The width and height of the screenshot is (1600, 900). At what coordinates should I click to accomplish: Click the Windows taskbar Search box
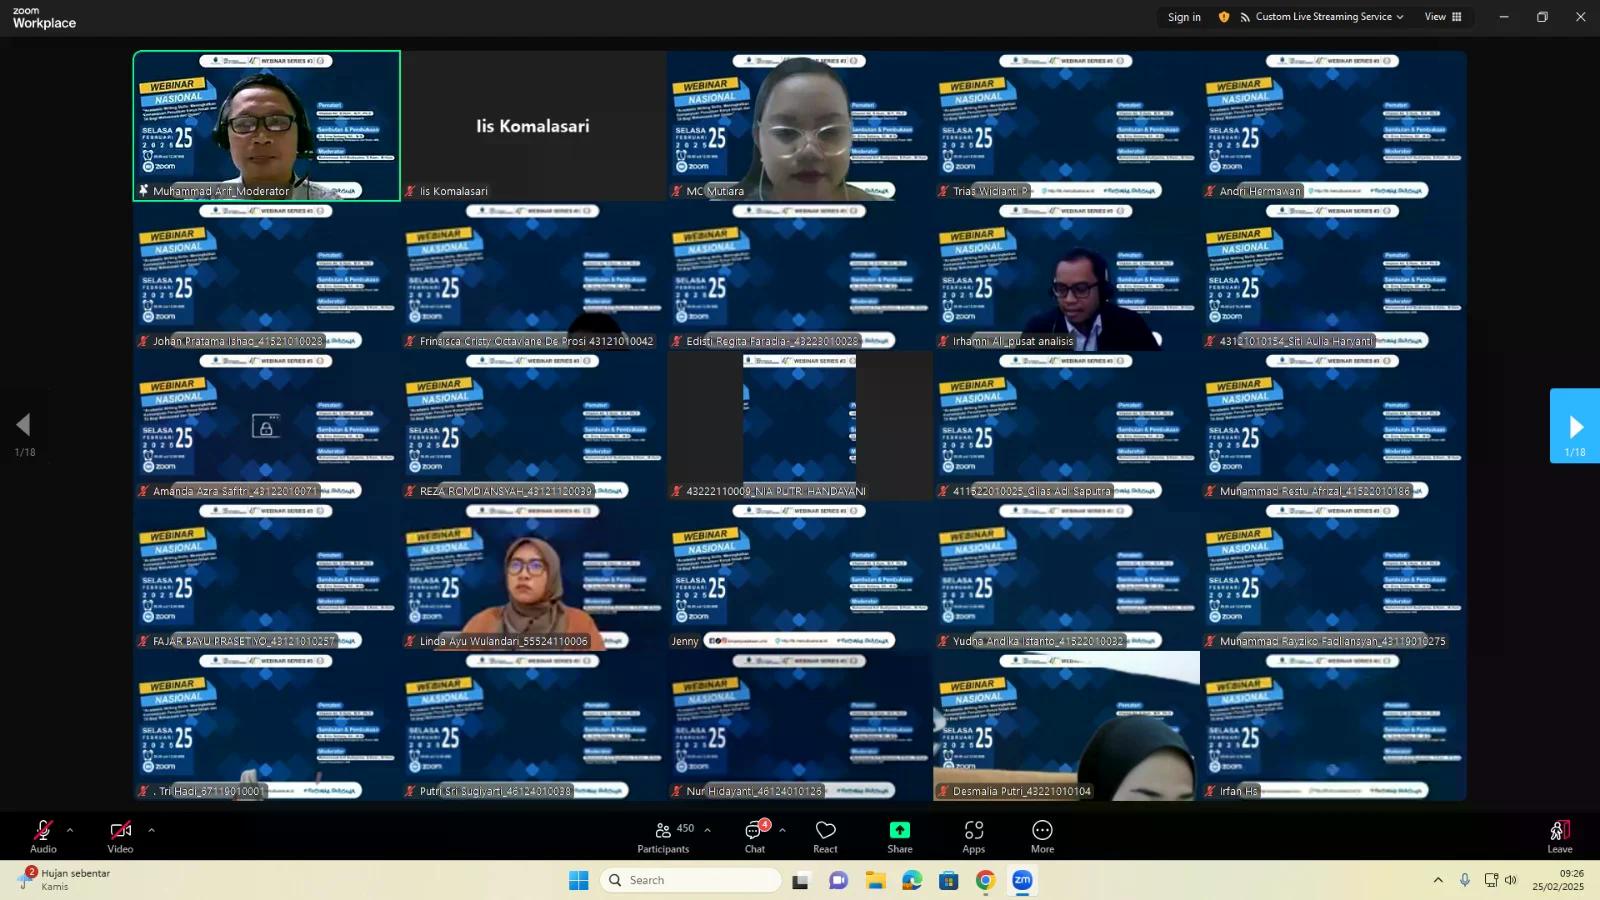click(692, 880)
